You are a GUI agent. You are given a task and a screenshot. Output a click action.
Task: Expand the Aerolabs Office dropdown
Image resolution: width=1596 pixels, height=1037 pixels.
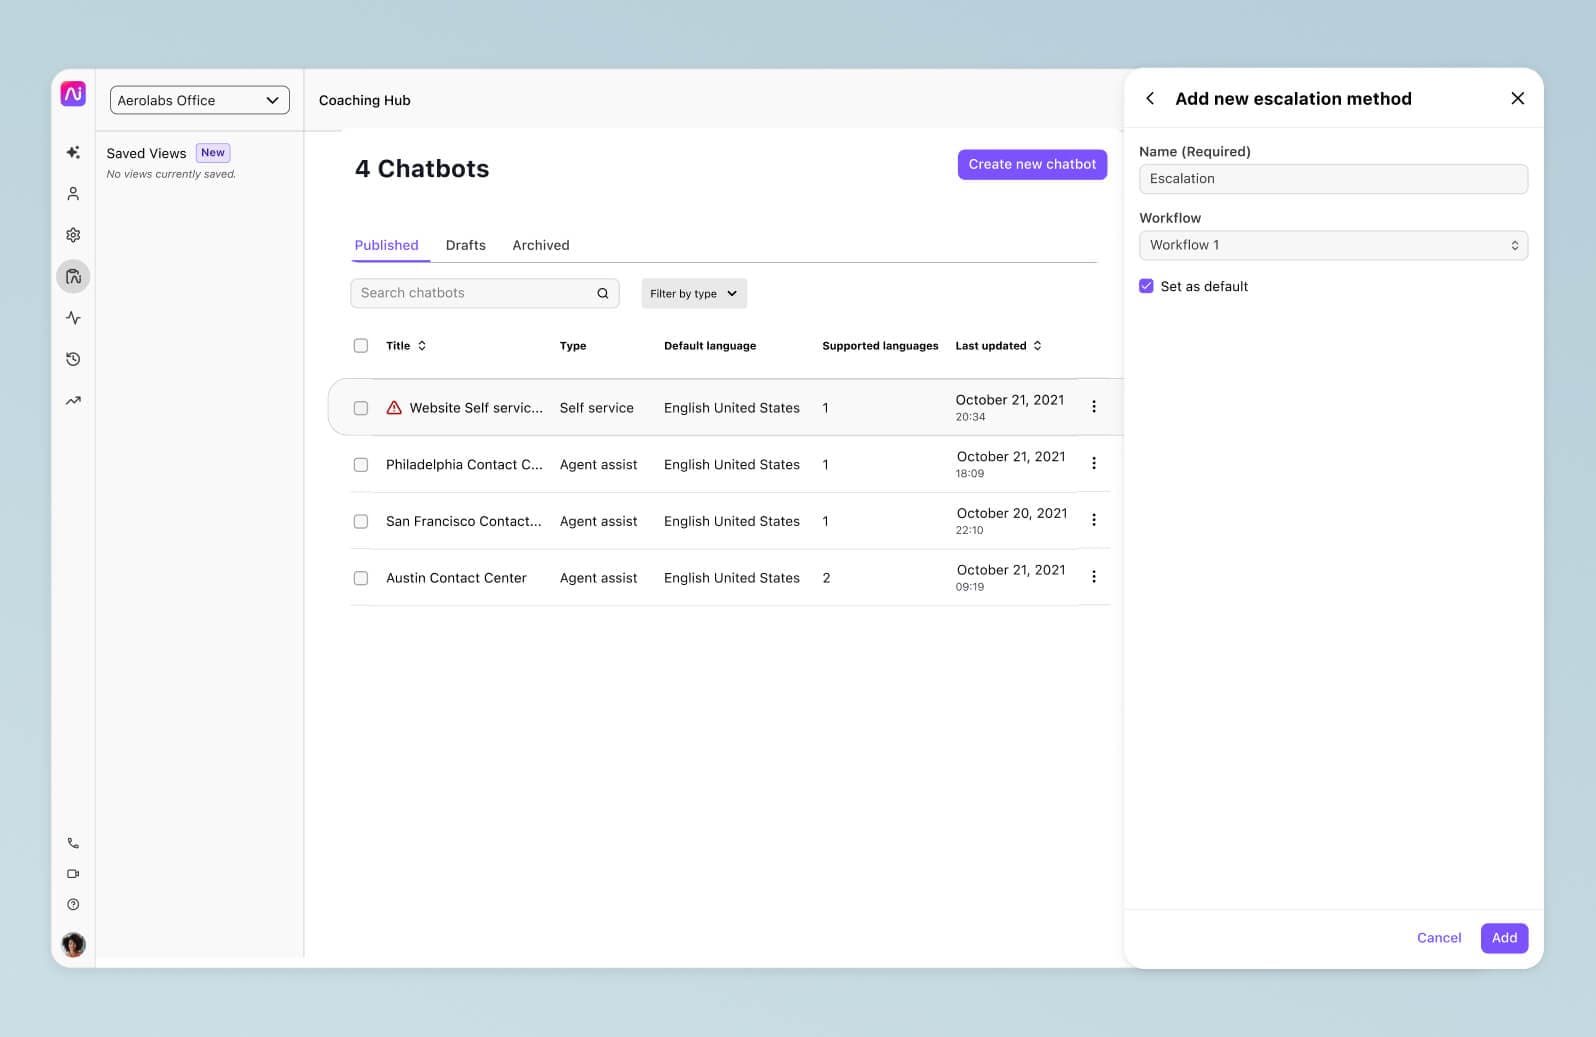tap(199, 100)
